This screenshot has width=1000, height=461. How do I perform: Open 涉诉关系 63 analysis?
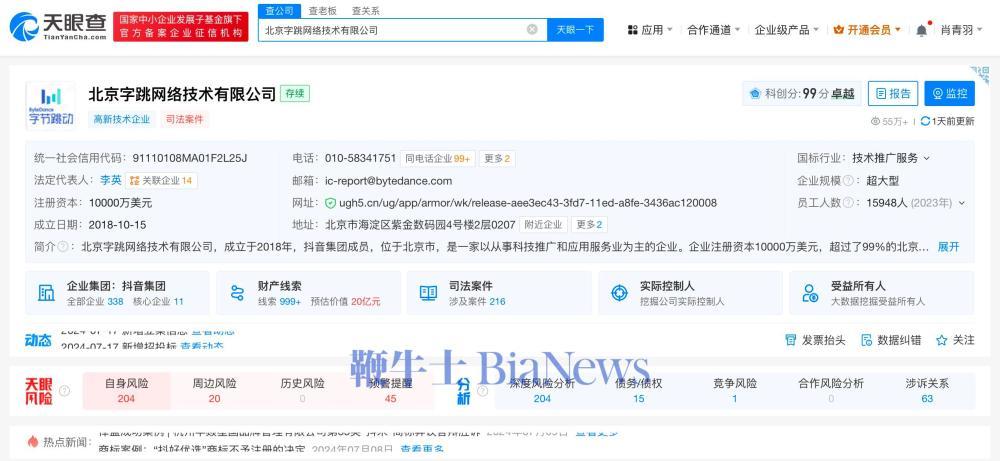coord(927,391)
